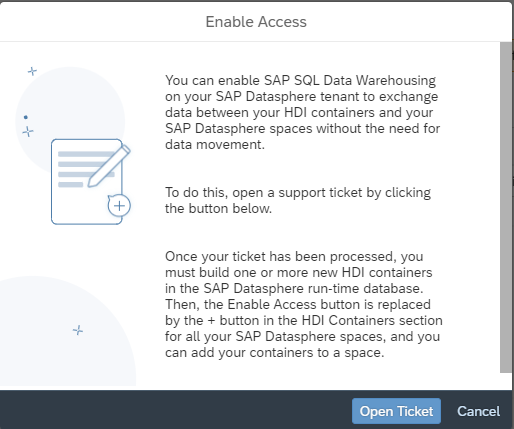
Task: Click the dialog's vertical scrollbar thumb
Action: pos(506,207)
